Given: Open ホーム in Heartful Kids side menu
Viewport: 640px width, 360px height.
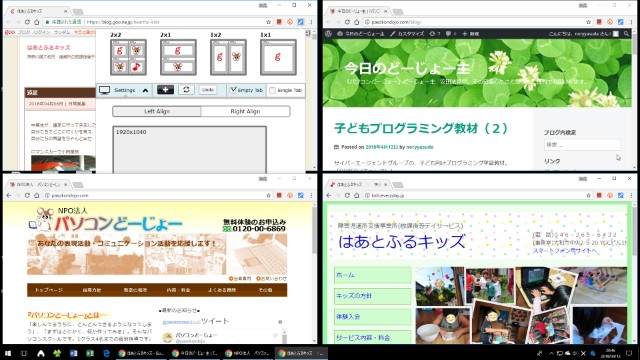Looking at the screenshot, I should pos(372,275).
